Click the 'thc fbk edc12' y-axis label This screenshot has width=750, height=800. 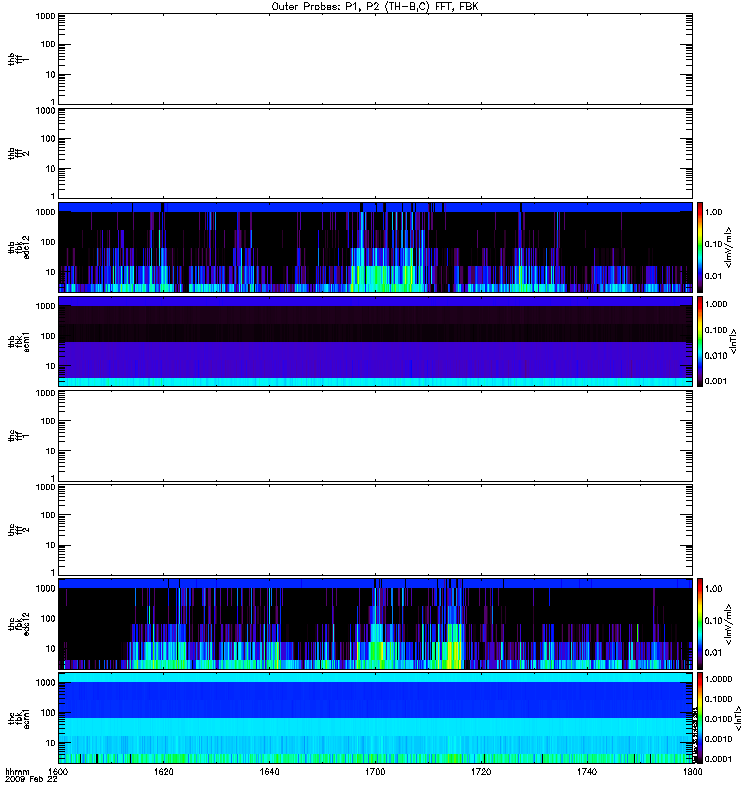(18, 624)
